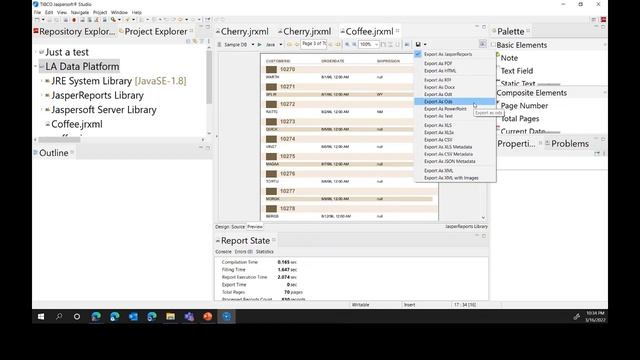
Task: Expand the JRE System Library node
Action: point(42,81)
